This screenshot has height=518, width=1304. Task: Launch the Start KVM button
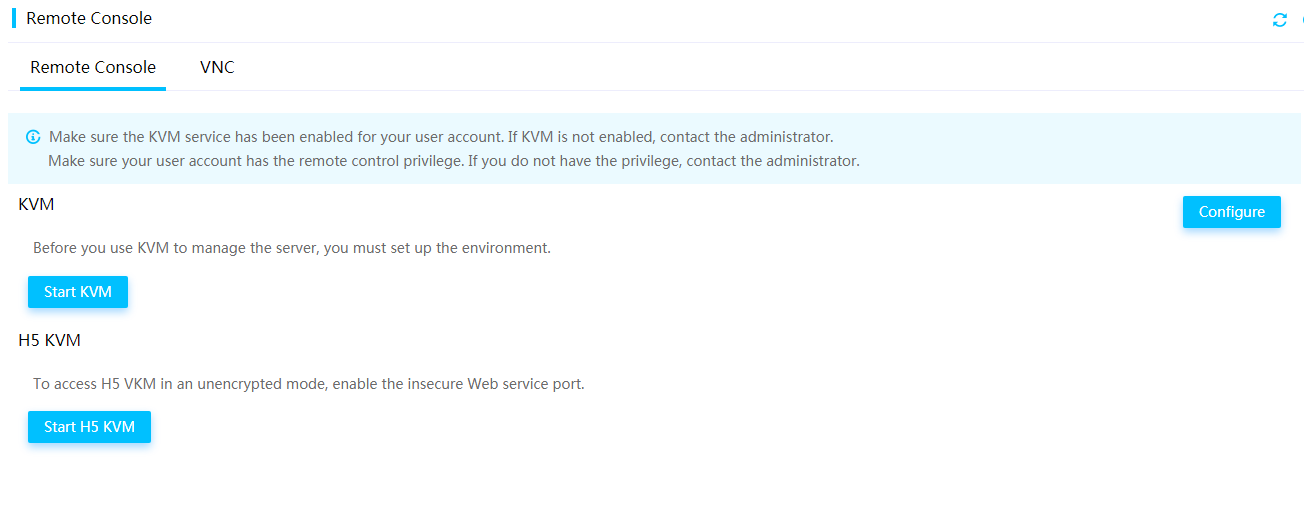pyautogui.click(x=78, y=292)
